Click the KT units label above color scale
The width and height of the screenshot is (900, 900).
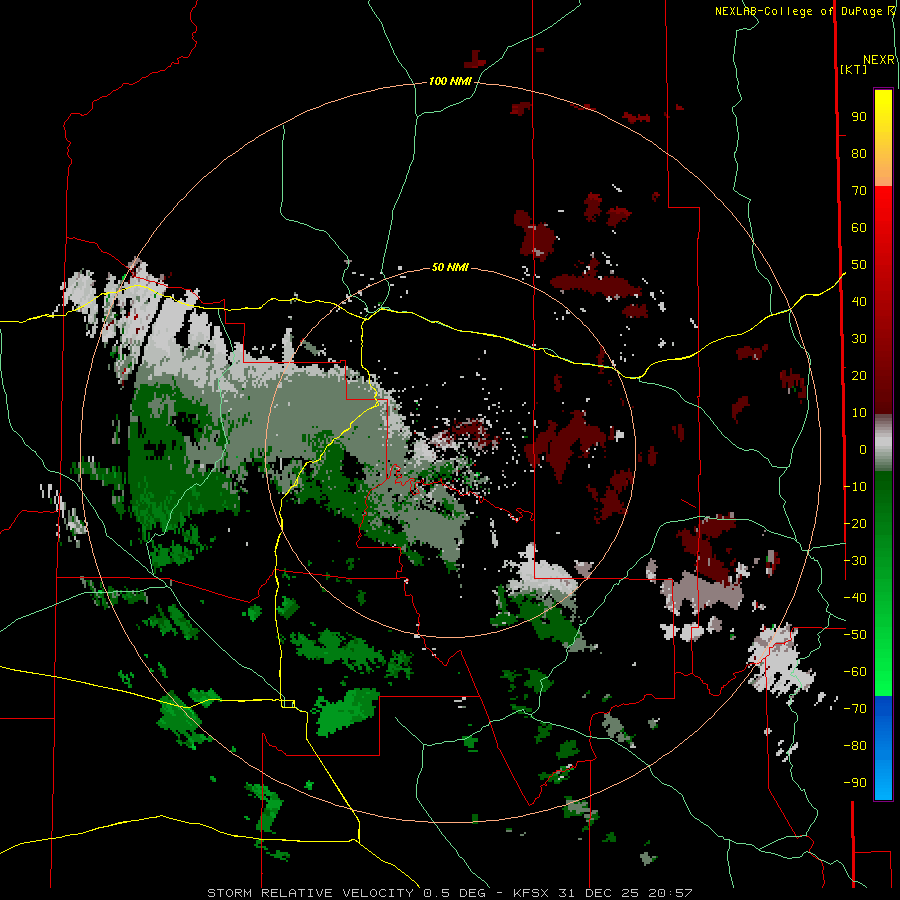[x=853, y=69]
